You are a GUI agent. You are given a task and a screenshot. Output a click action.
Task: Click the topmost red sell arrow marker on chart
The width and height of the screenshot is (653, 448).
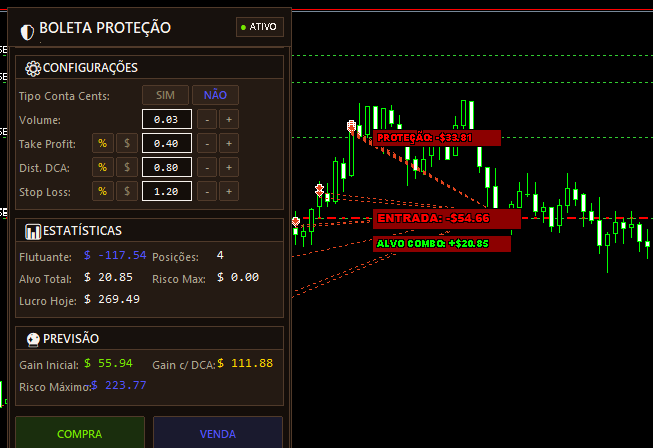[351, 126]
